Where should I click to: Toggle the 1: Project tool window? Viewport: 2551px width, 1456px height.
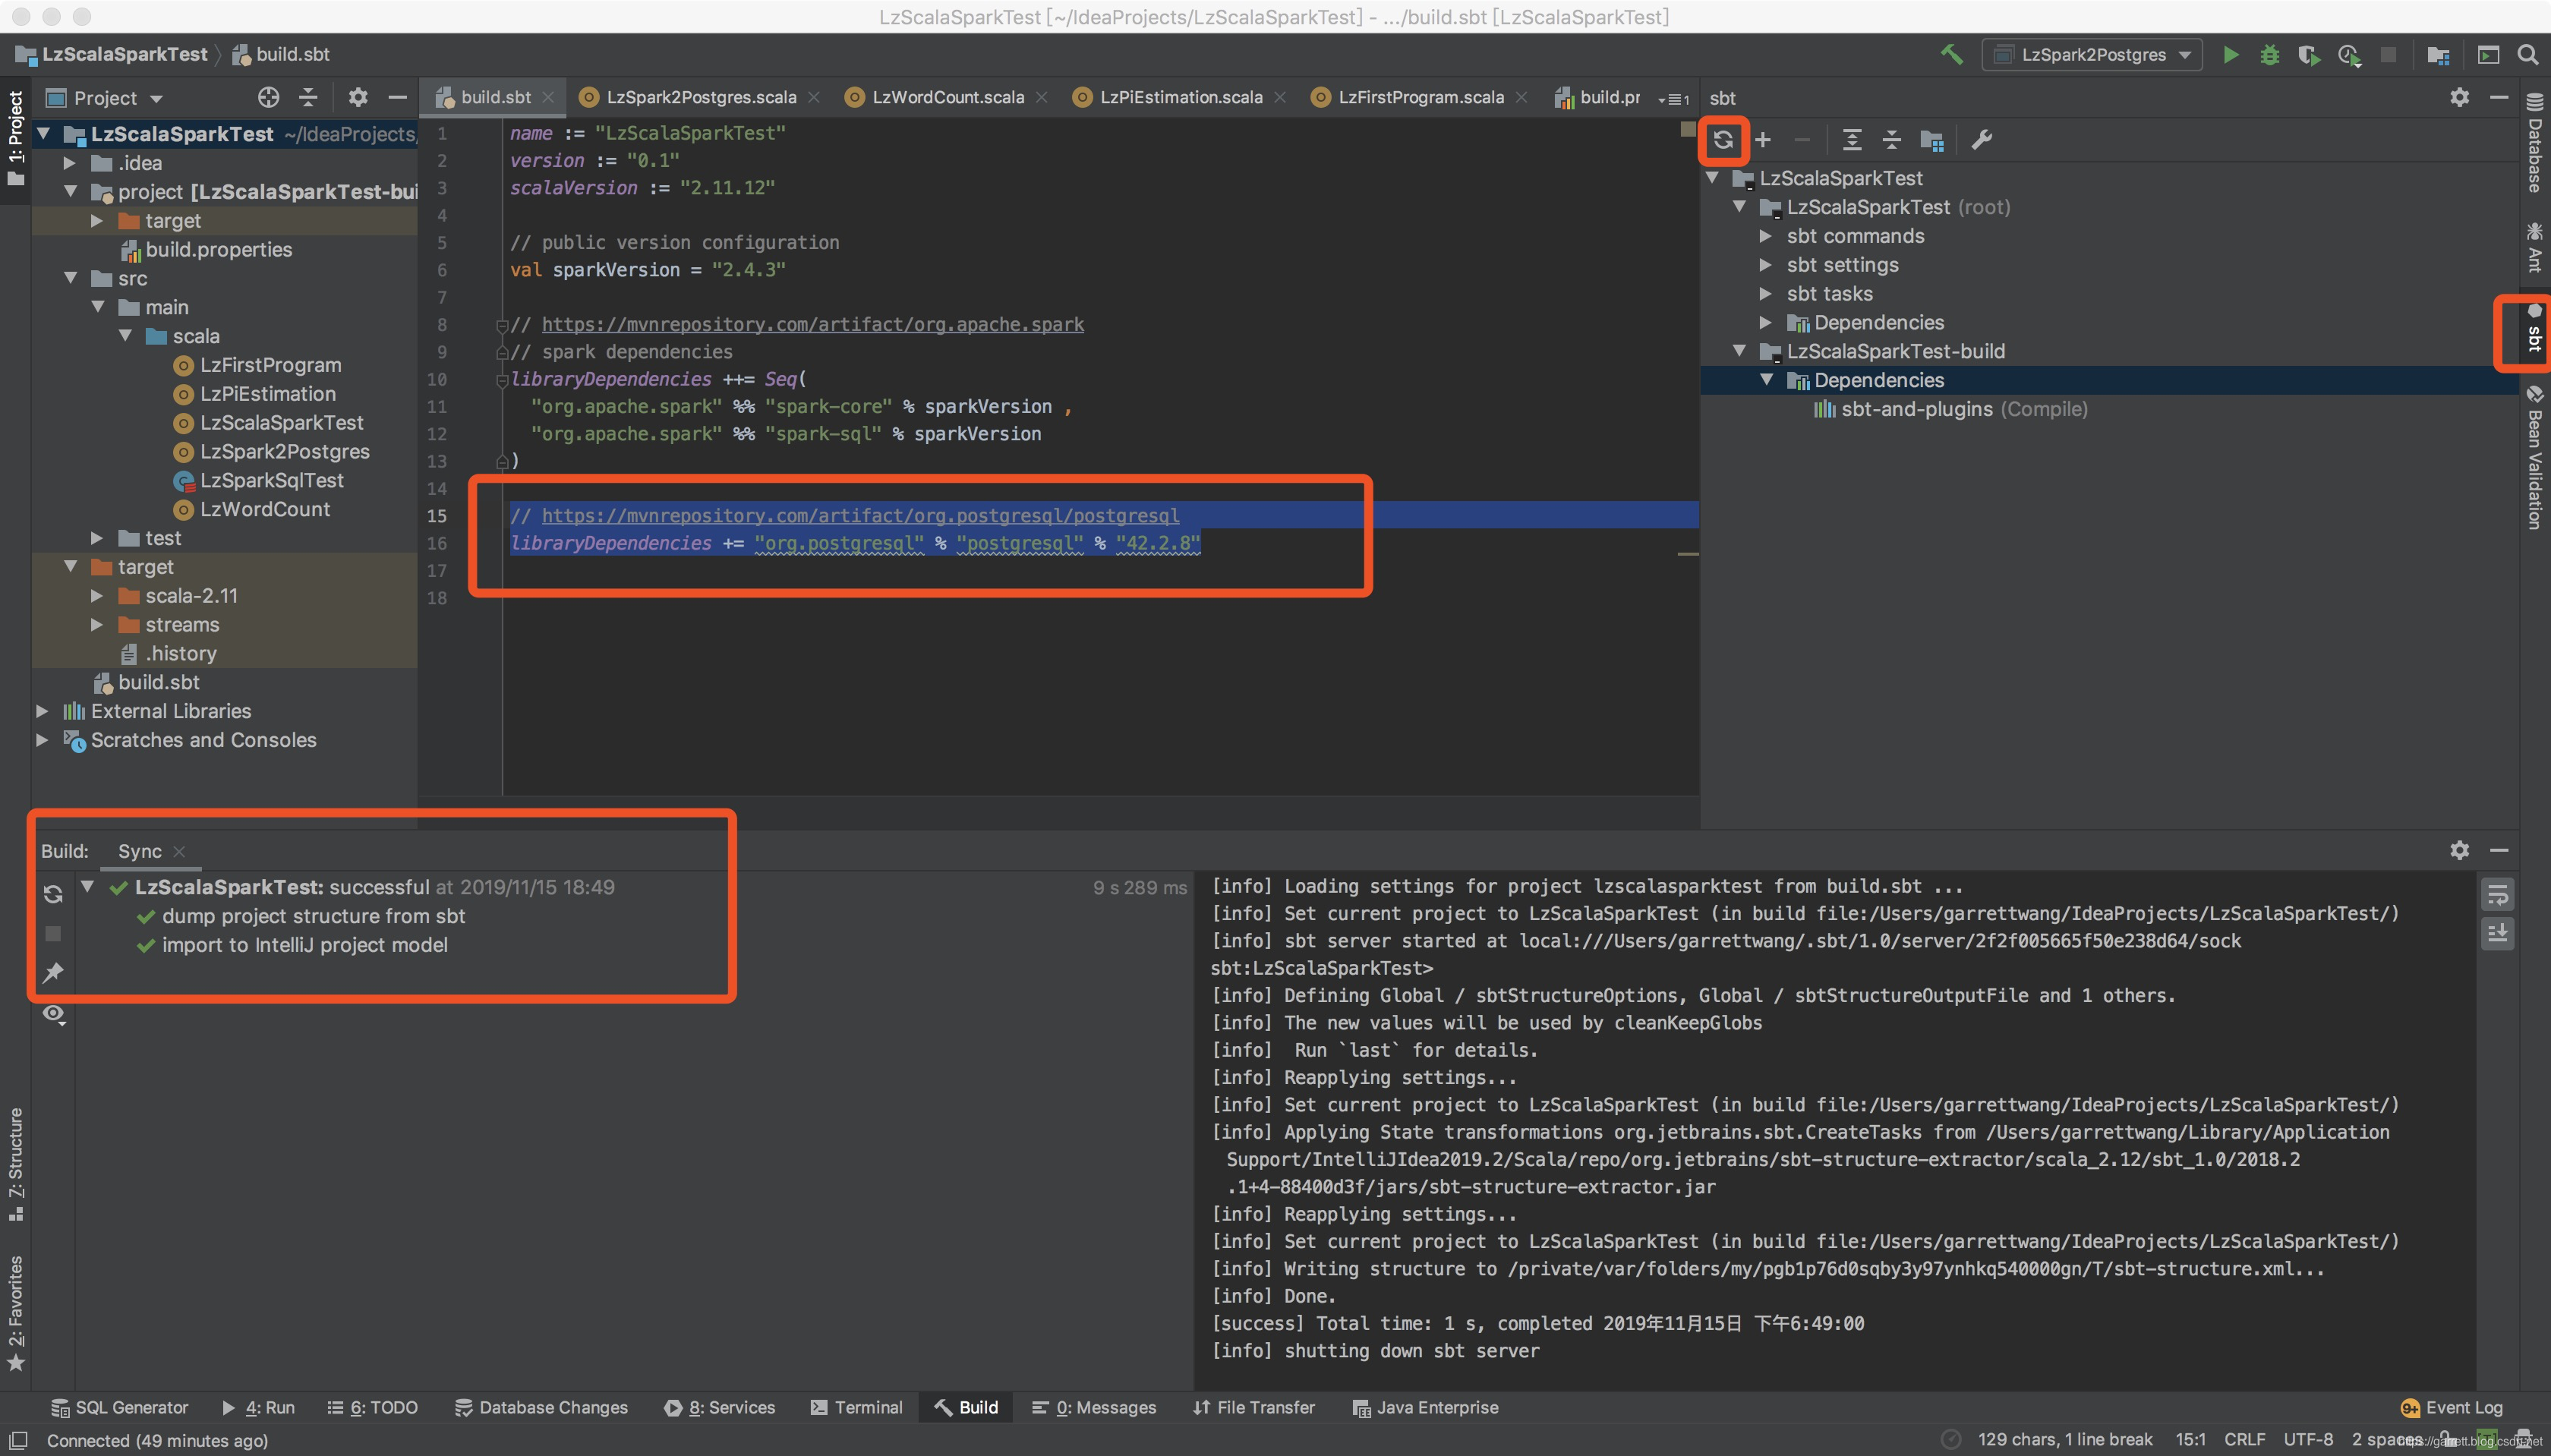pos(15,138)
